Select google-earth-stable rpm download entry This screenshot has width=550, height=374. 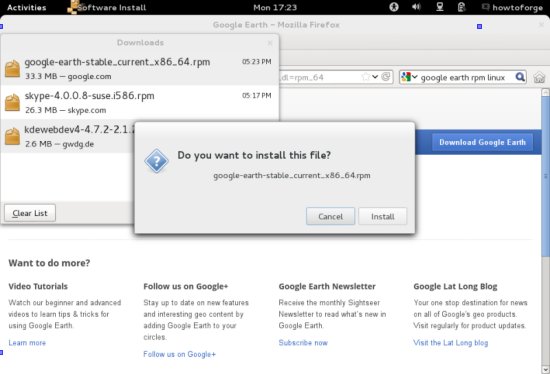point(140,68)
